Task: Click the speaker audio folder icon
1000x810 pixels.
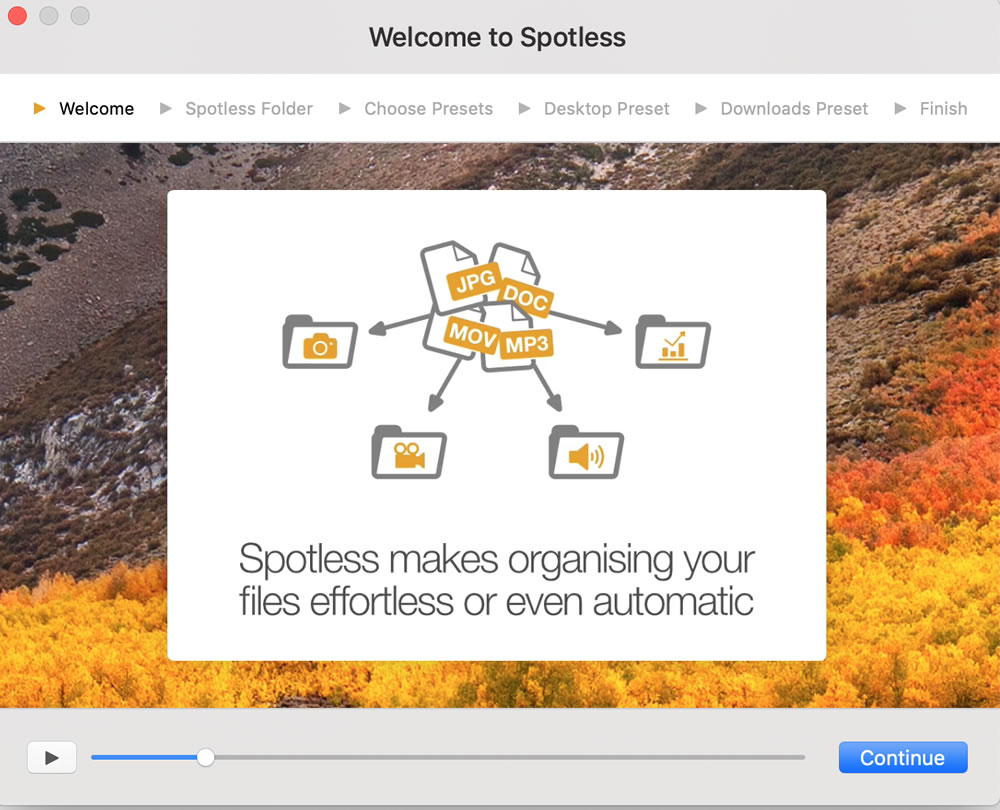Action: click(x=586, y=452)
